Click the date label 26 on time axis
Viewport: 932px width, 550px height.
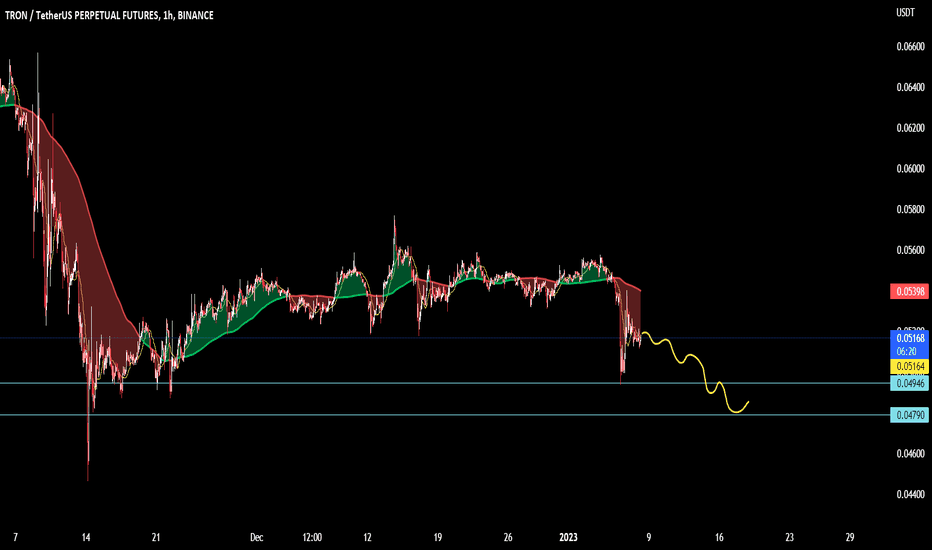tap(508, 538)
